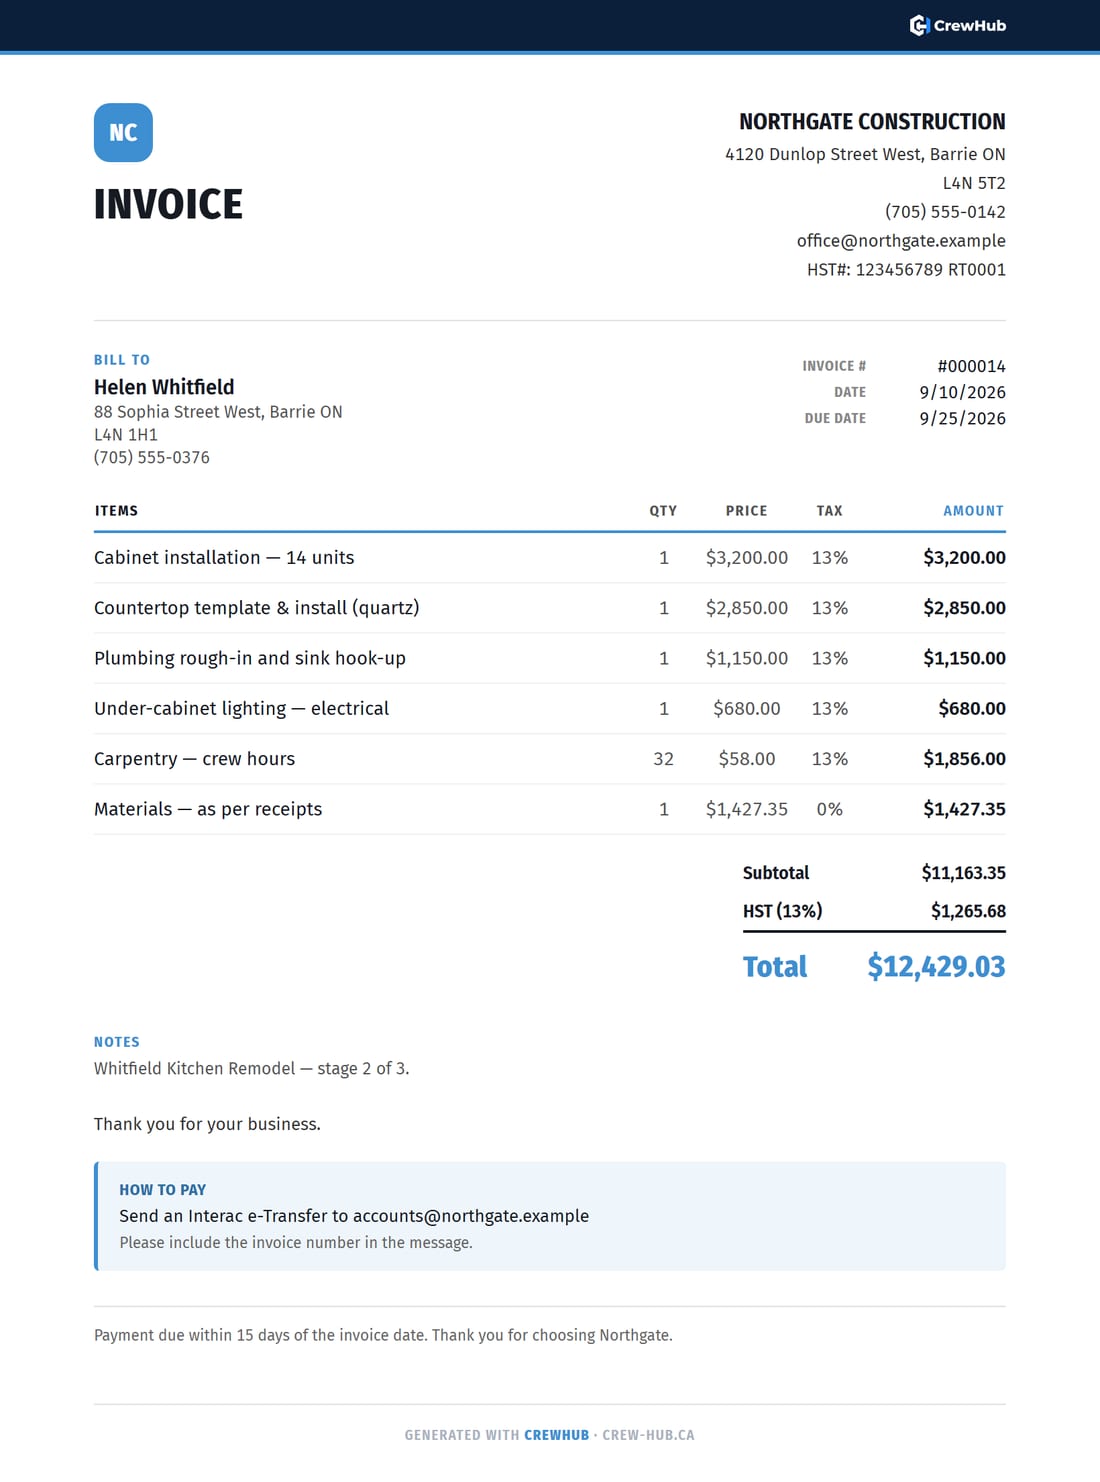Click the BILL TO label
This screenshot has width=1100, height=1482.
[122, 360]
